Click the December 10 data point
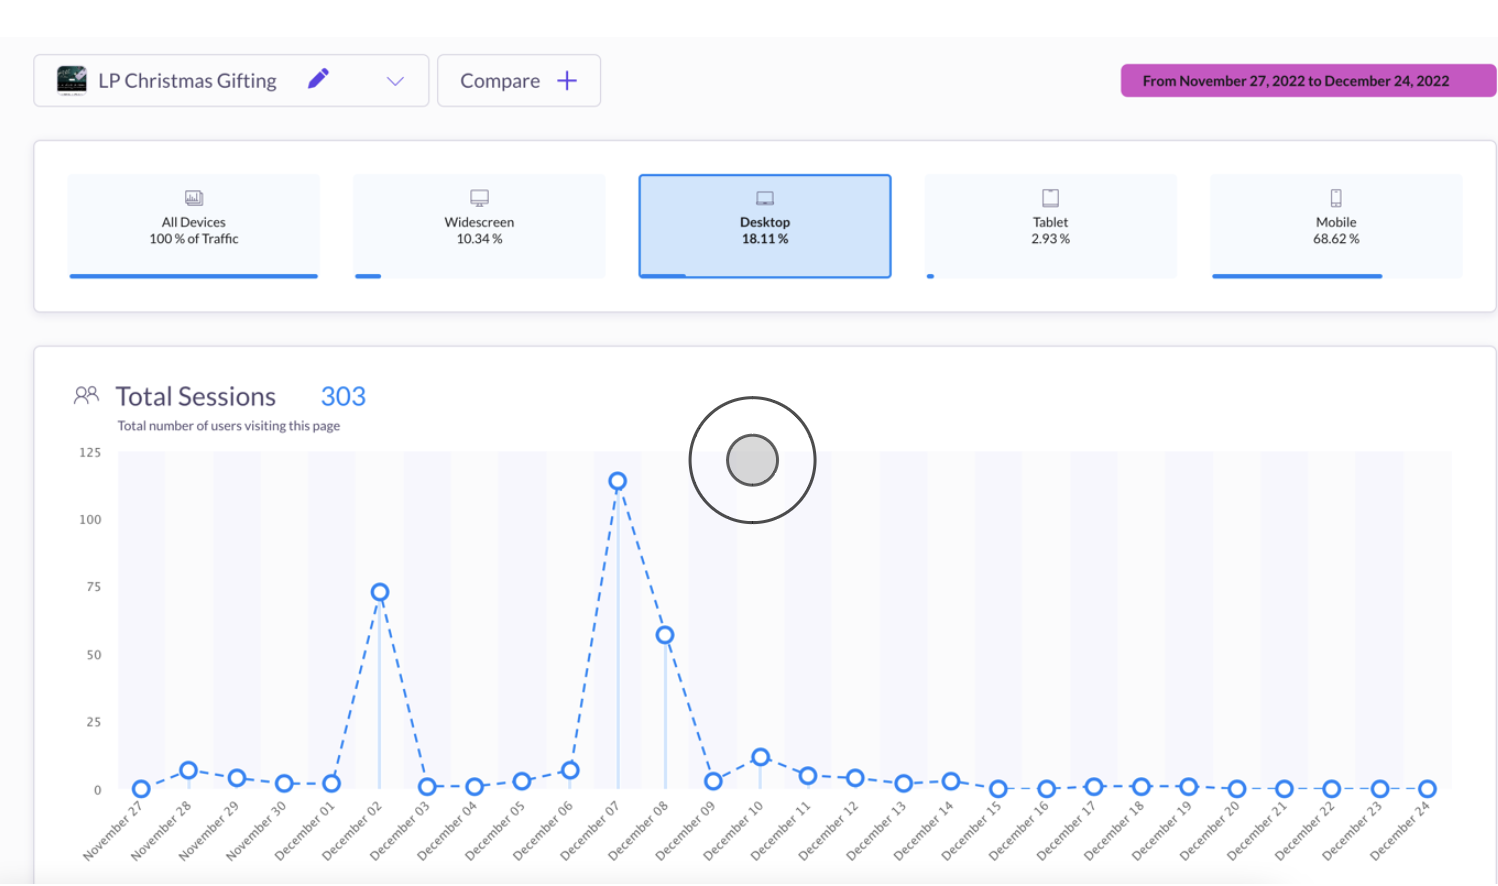 coord(761,757)
